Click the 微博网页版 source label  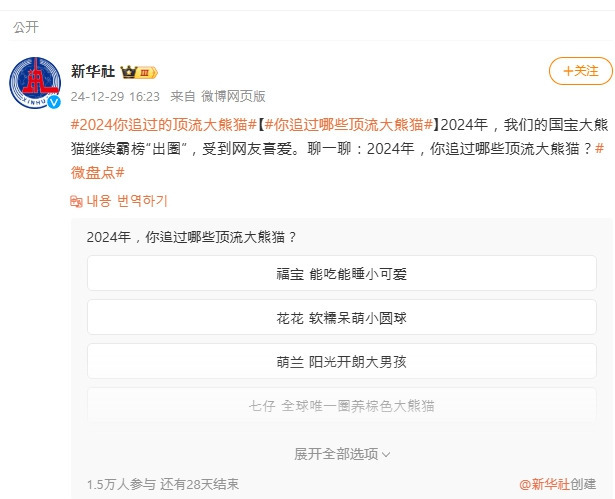coord(233,97)
